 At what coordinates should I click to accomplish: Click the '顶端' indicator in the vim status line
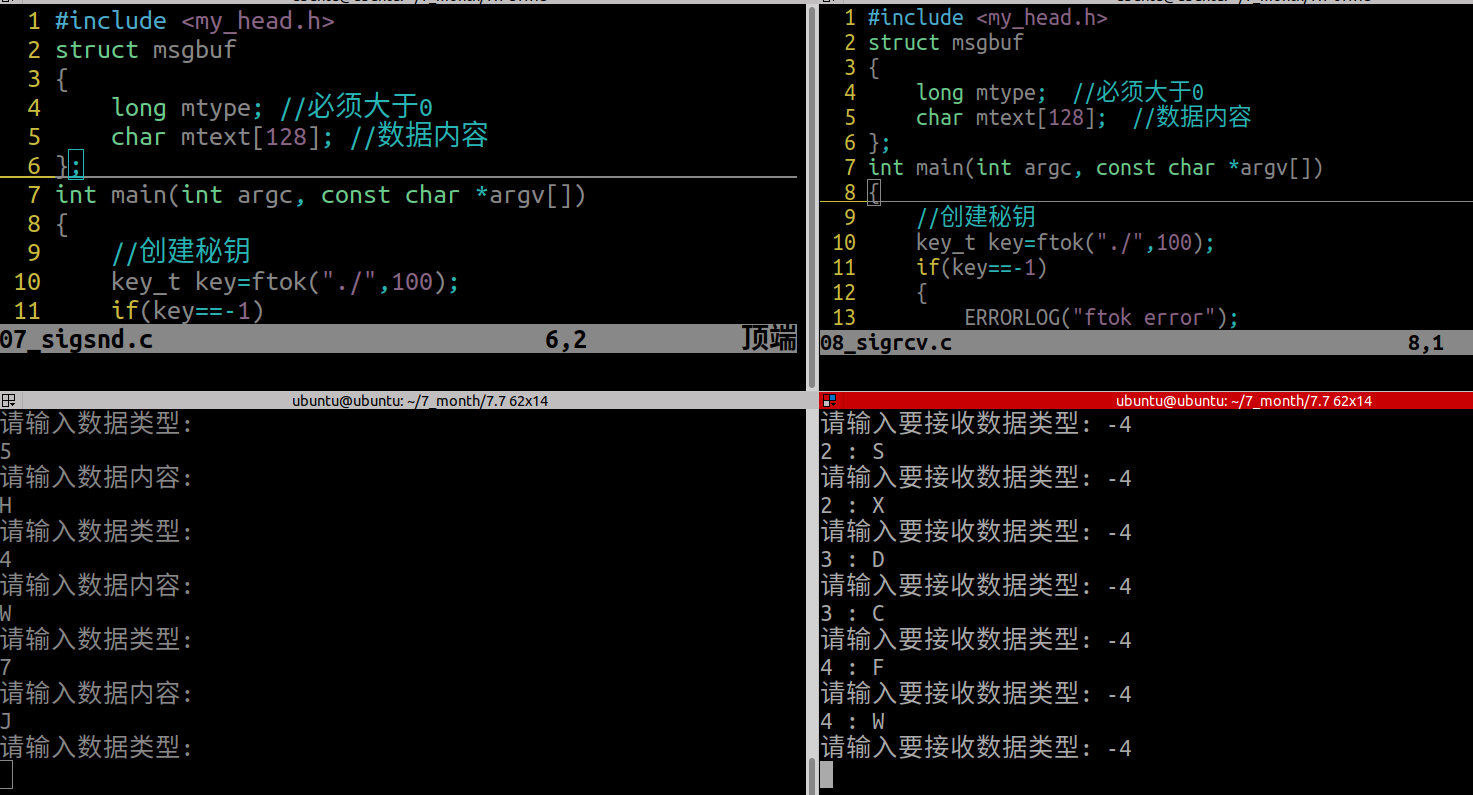click(769, 339)
